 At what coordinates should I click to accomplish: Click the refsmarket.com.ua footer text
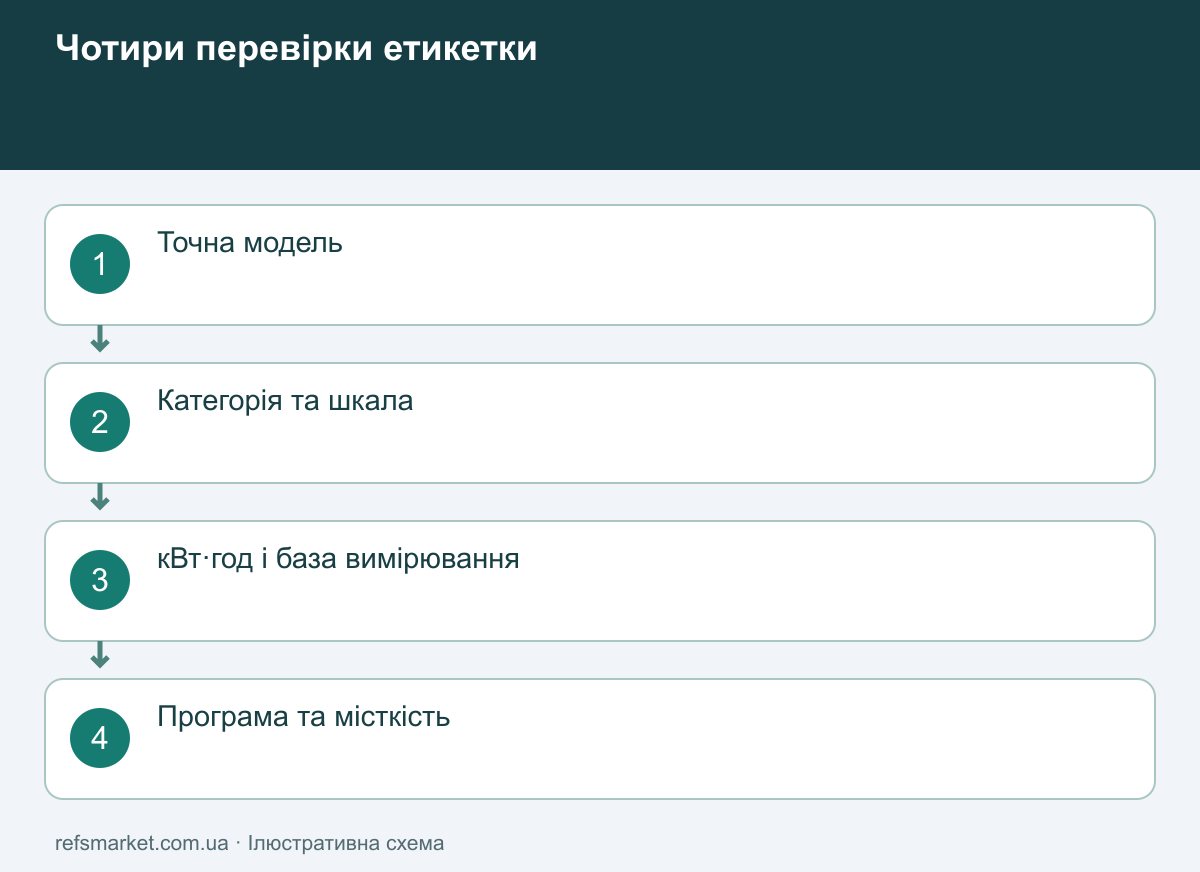[142, 843]
